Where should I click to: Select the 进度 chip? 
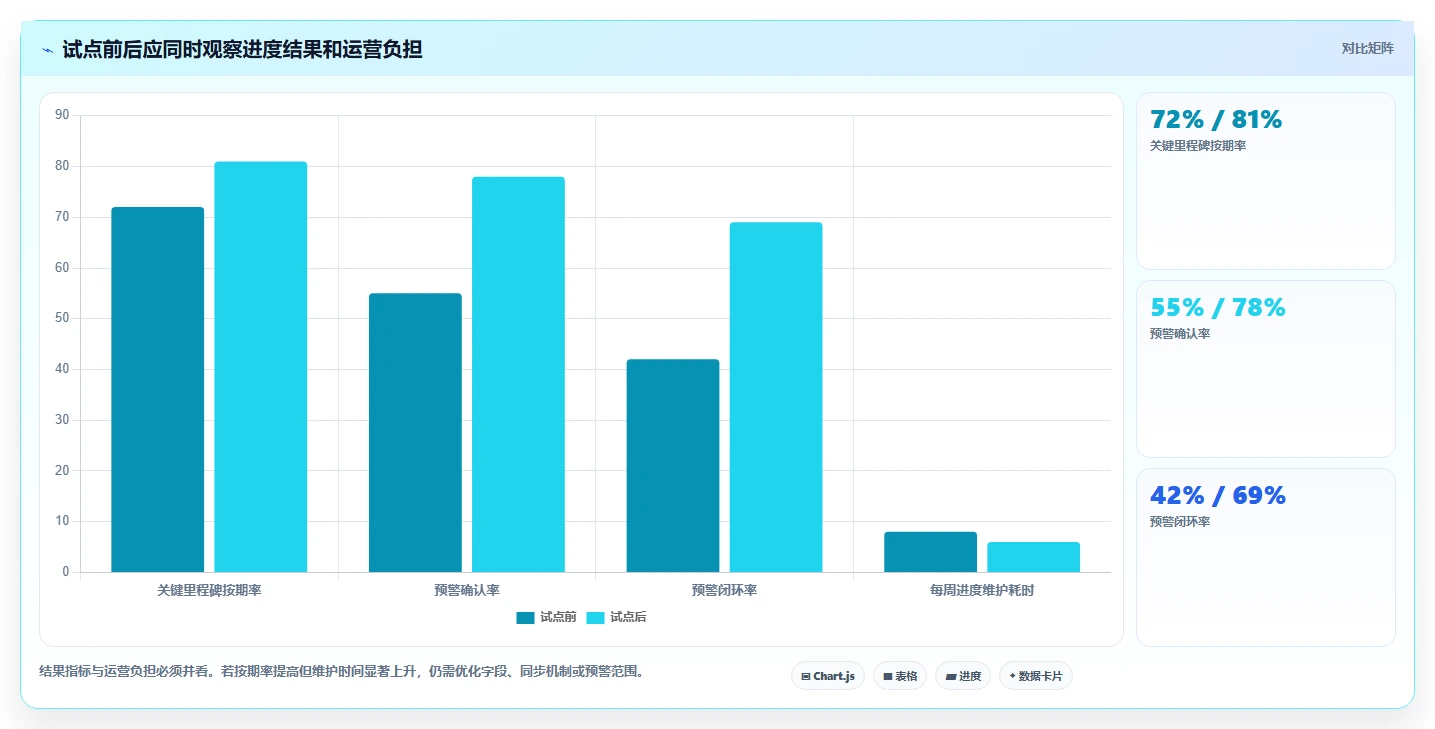coord(963,676)
